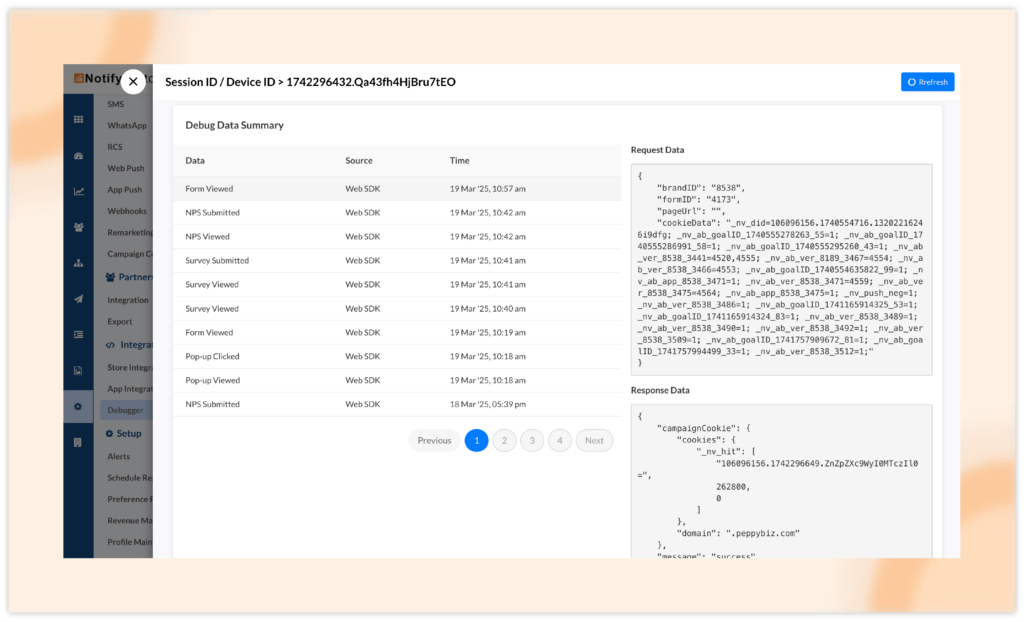This screenshot has height=622, width=1024.
Task: Select SMS in the side menu
Action: click(116, 104)
